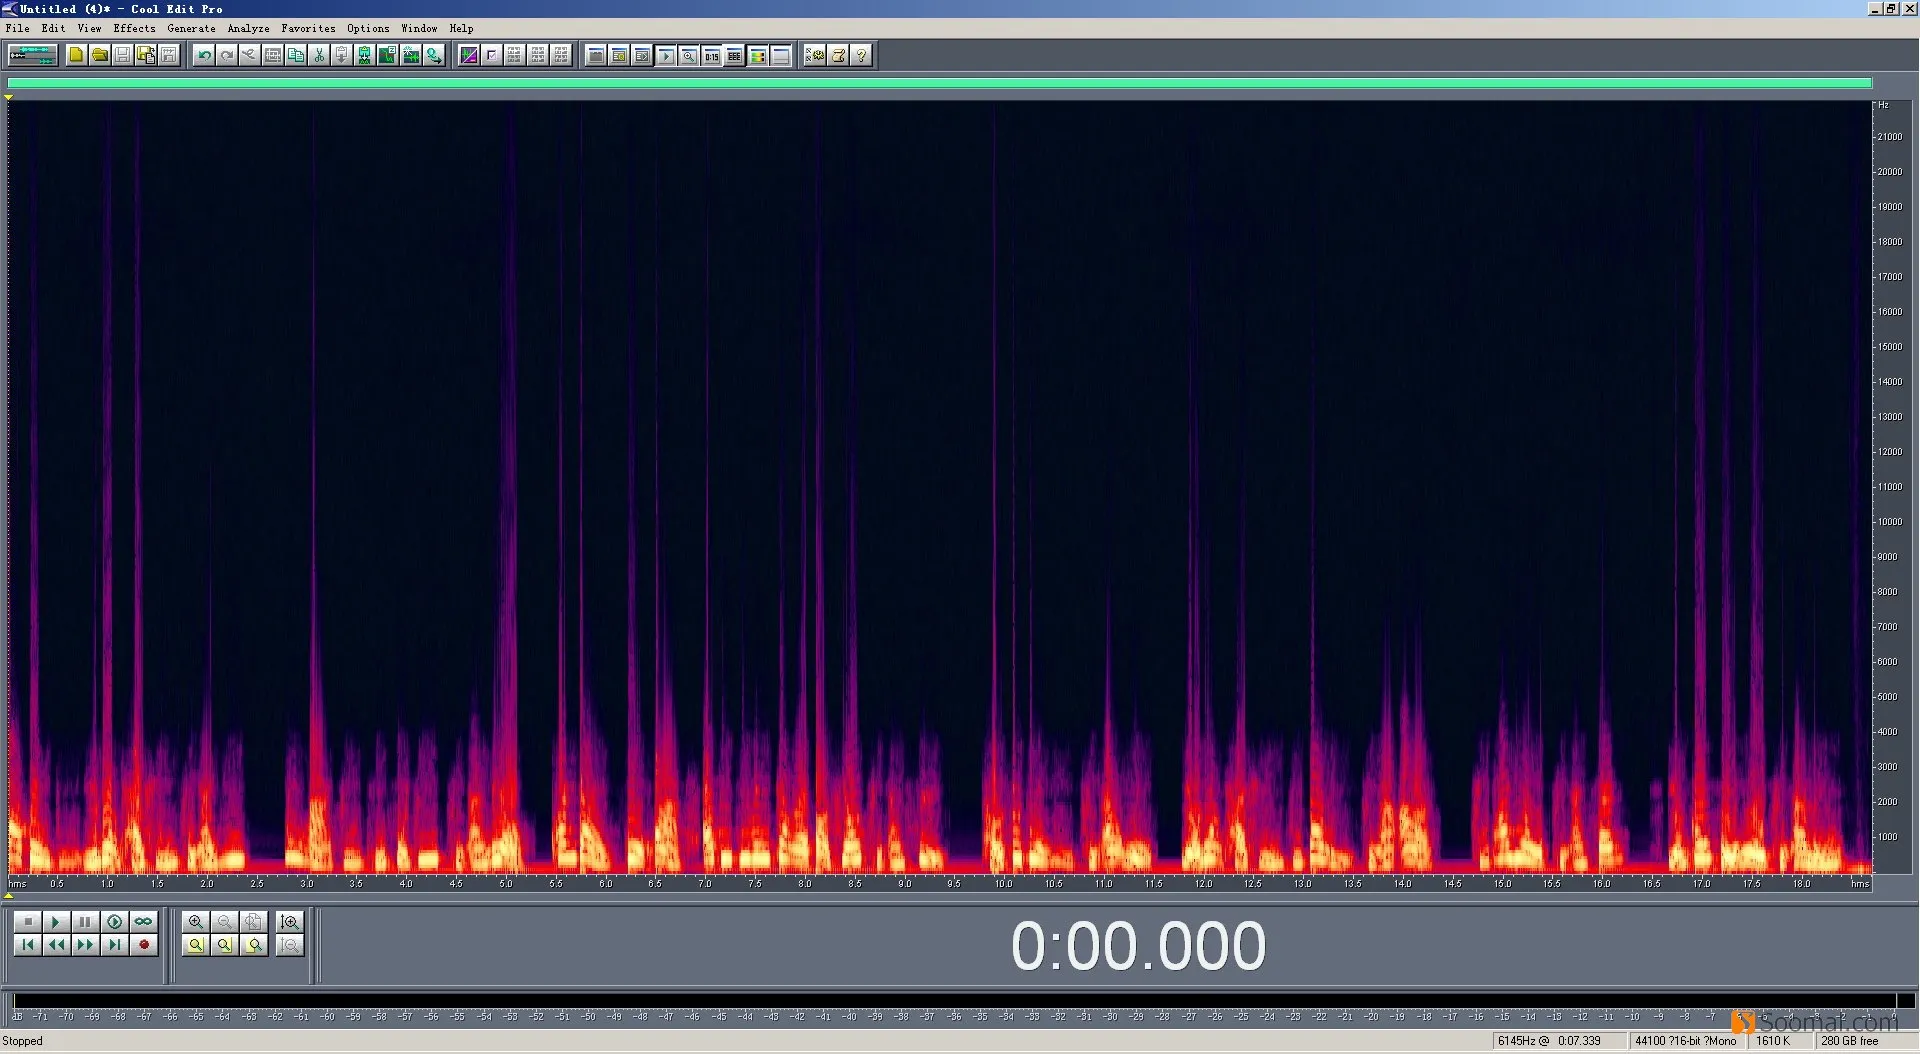Open Settings with the gear toolbar icon
The height and width of the screenshot is (1054, 1920).
point(815,55)
